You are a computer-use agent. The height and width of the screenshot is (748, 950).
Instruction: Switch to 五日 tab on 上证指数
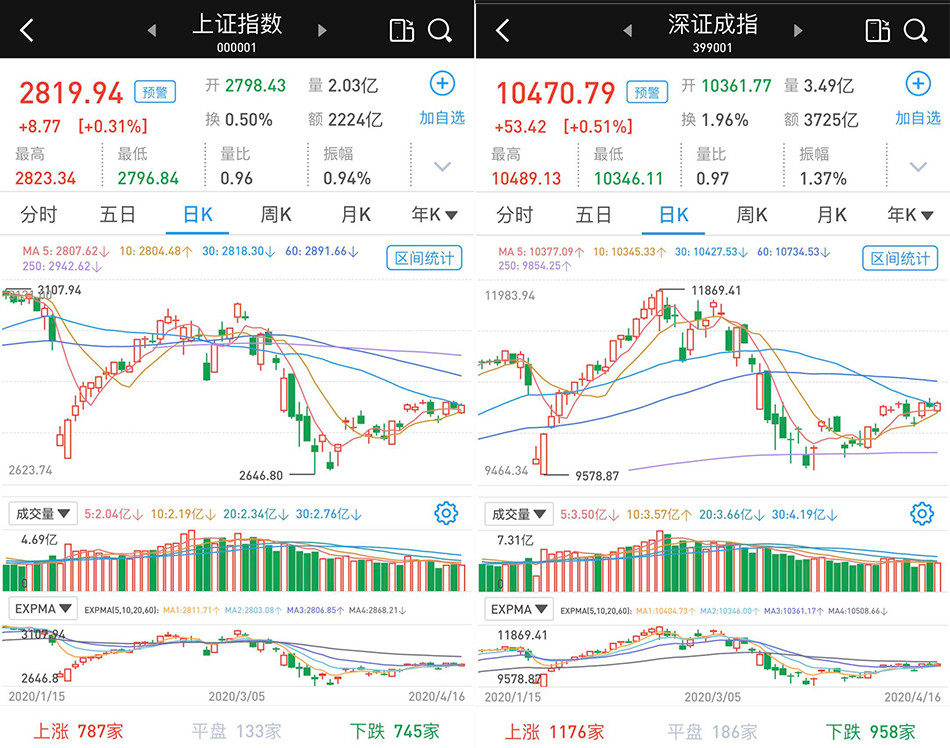[118, 214]
